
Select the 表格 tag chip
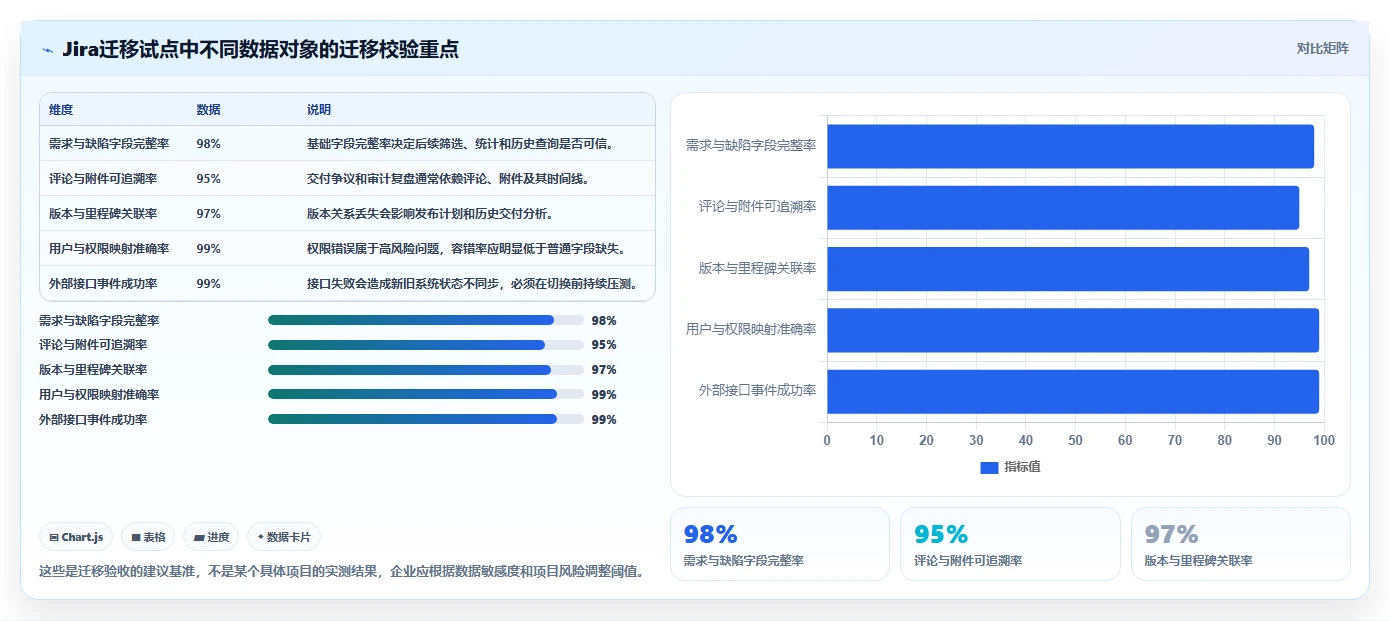click(x=148, y=537)
